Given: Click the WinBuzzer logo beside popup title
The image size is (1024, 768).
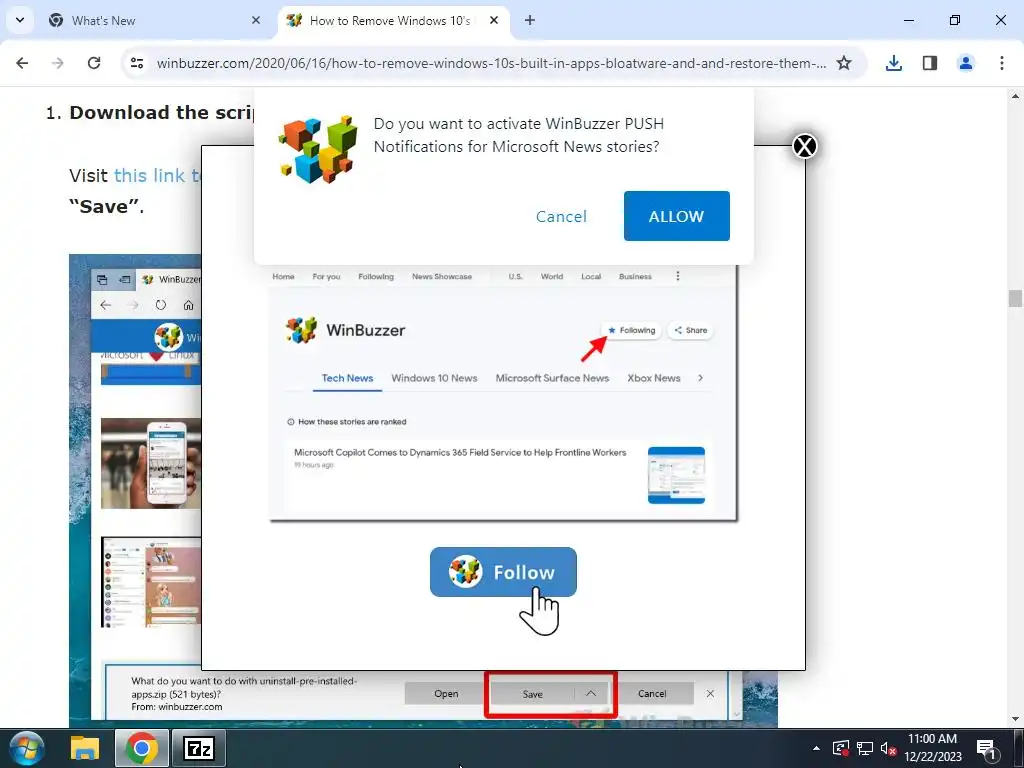Looking at the screenshot, I should pos(301,330).
